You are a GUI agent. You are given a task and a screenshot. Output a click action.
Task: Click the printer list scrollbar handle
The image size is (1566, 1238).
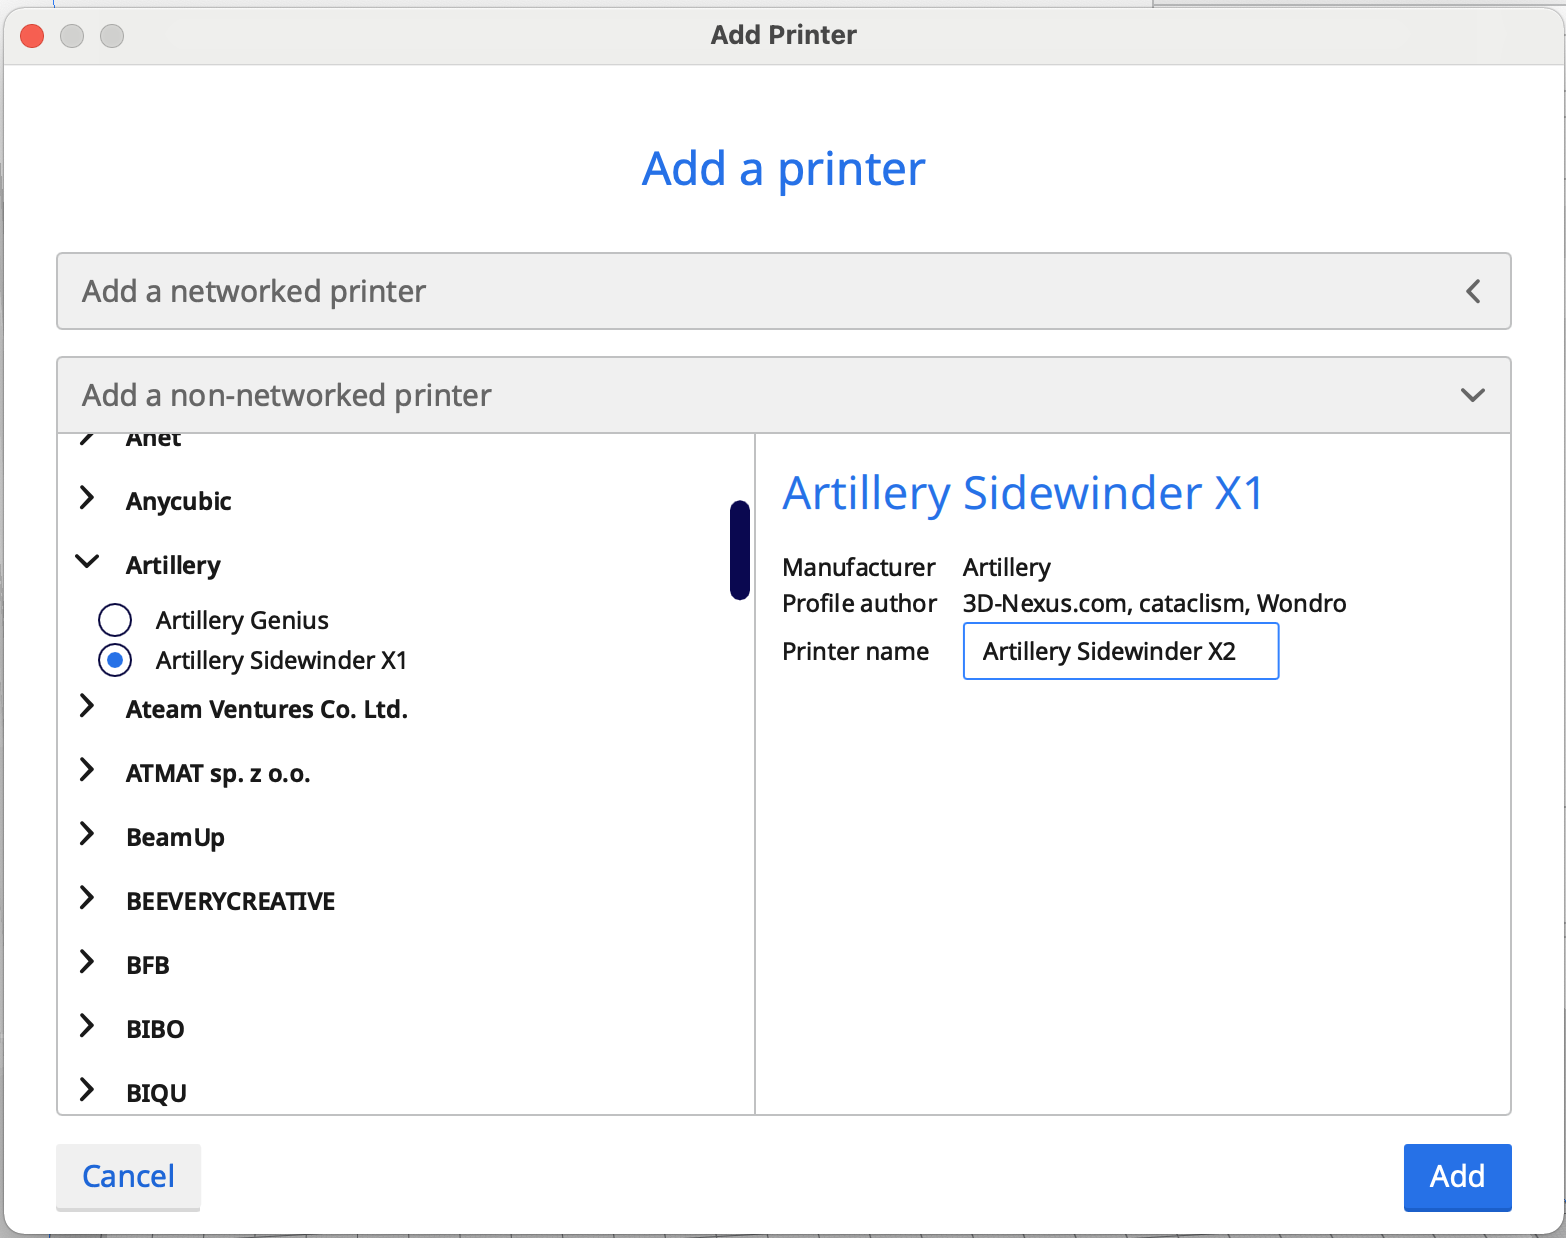coord(740,550)
